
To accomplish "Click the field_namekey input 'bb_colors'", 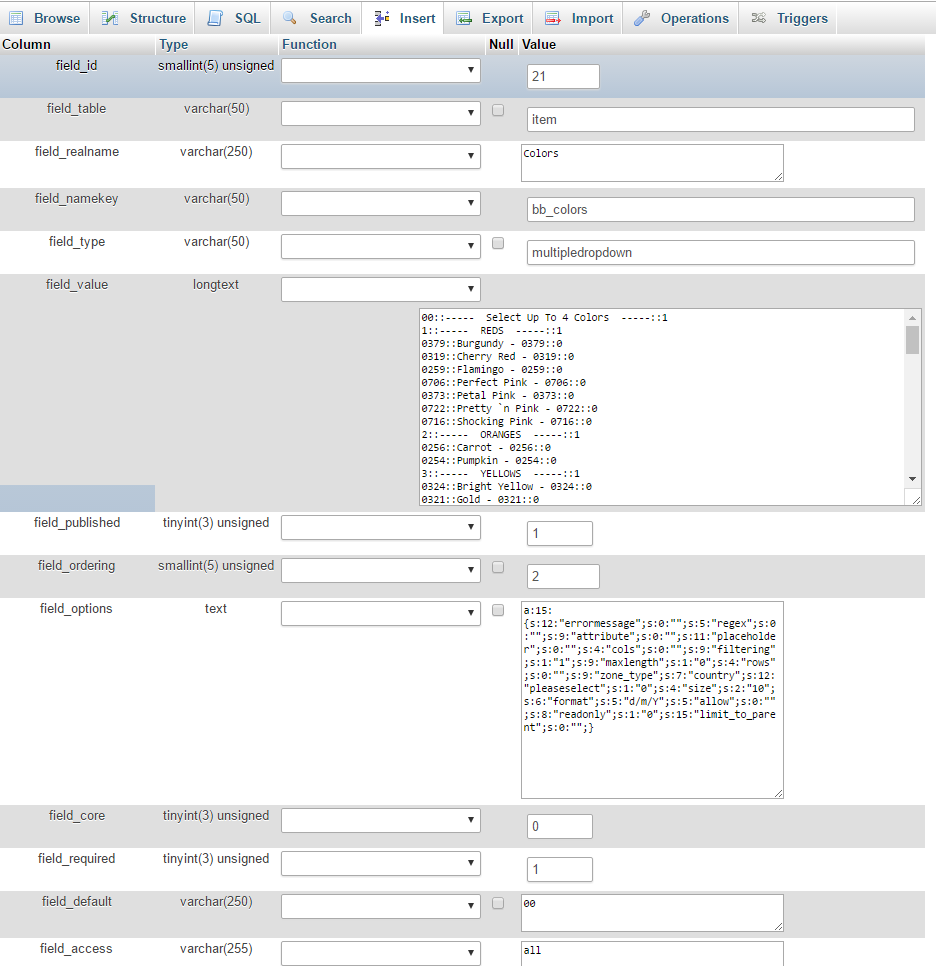I will (720, 209).
